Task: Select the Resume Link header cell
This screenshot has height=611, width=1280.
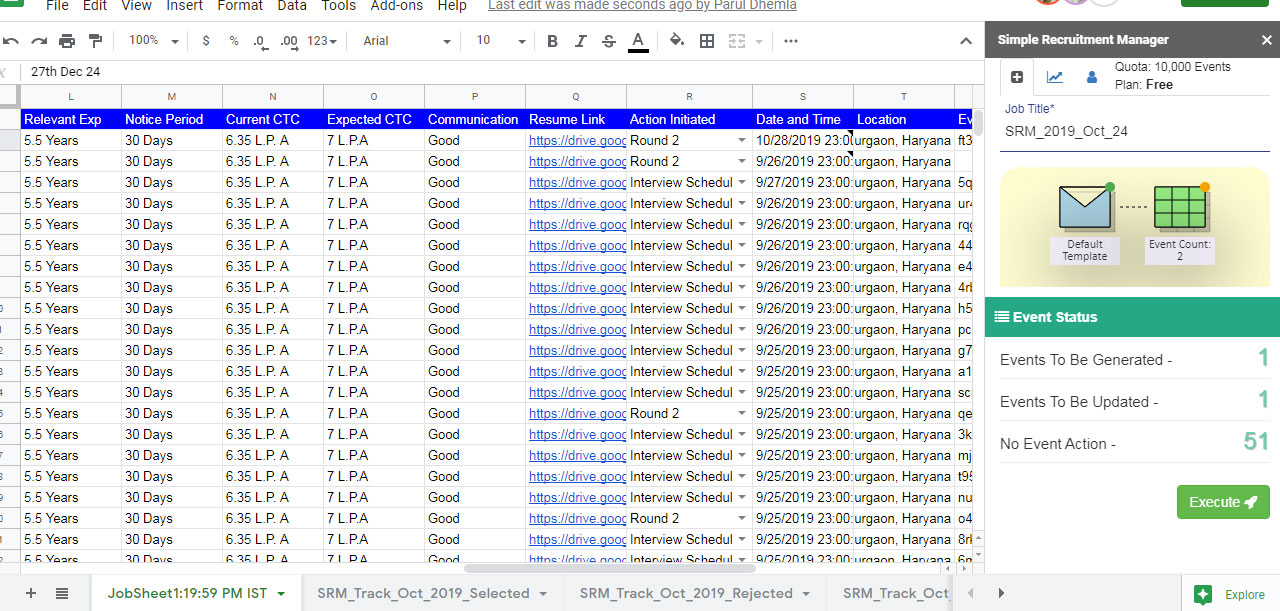Action: (576, 119)
